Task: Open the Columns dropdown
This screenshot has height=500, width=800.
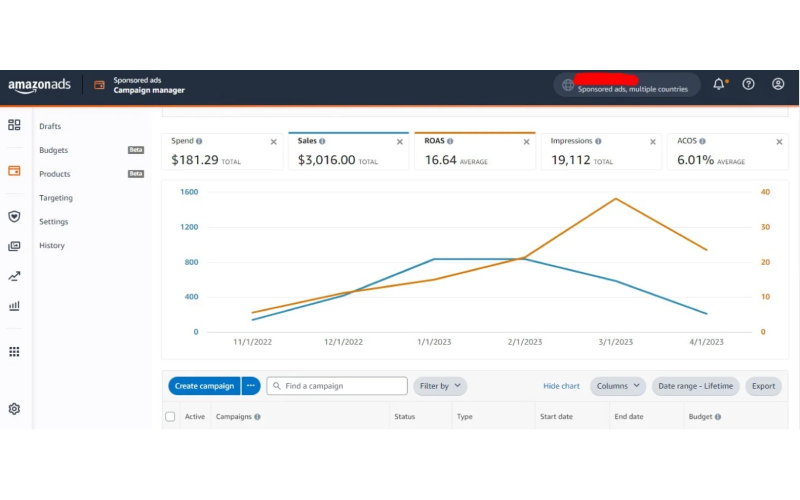Action: pyautogui.click(x=617, y=386)
